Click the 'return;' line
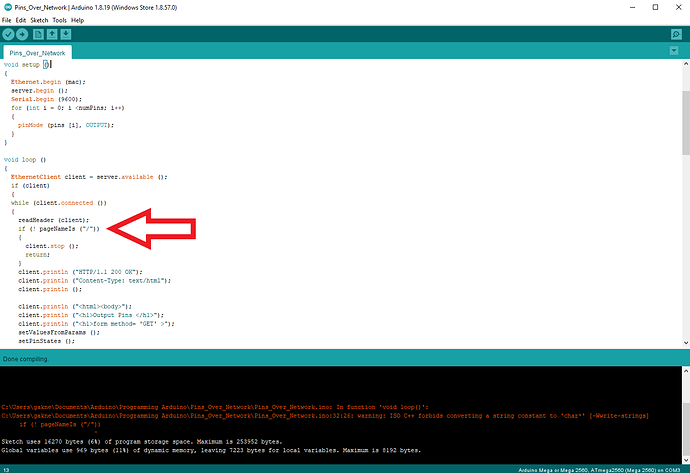Image resolution: width=690 pixels, height=473 pixels. 37,255
